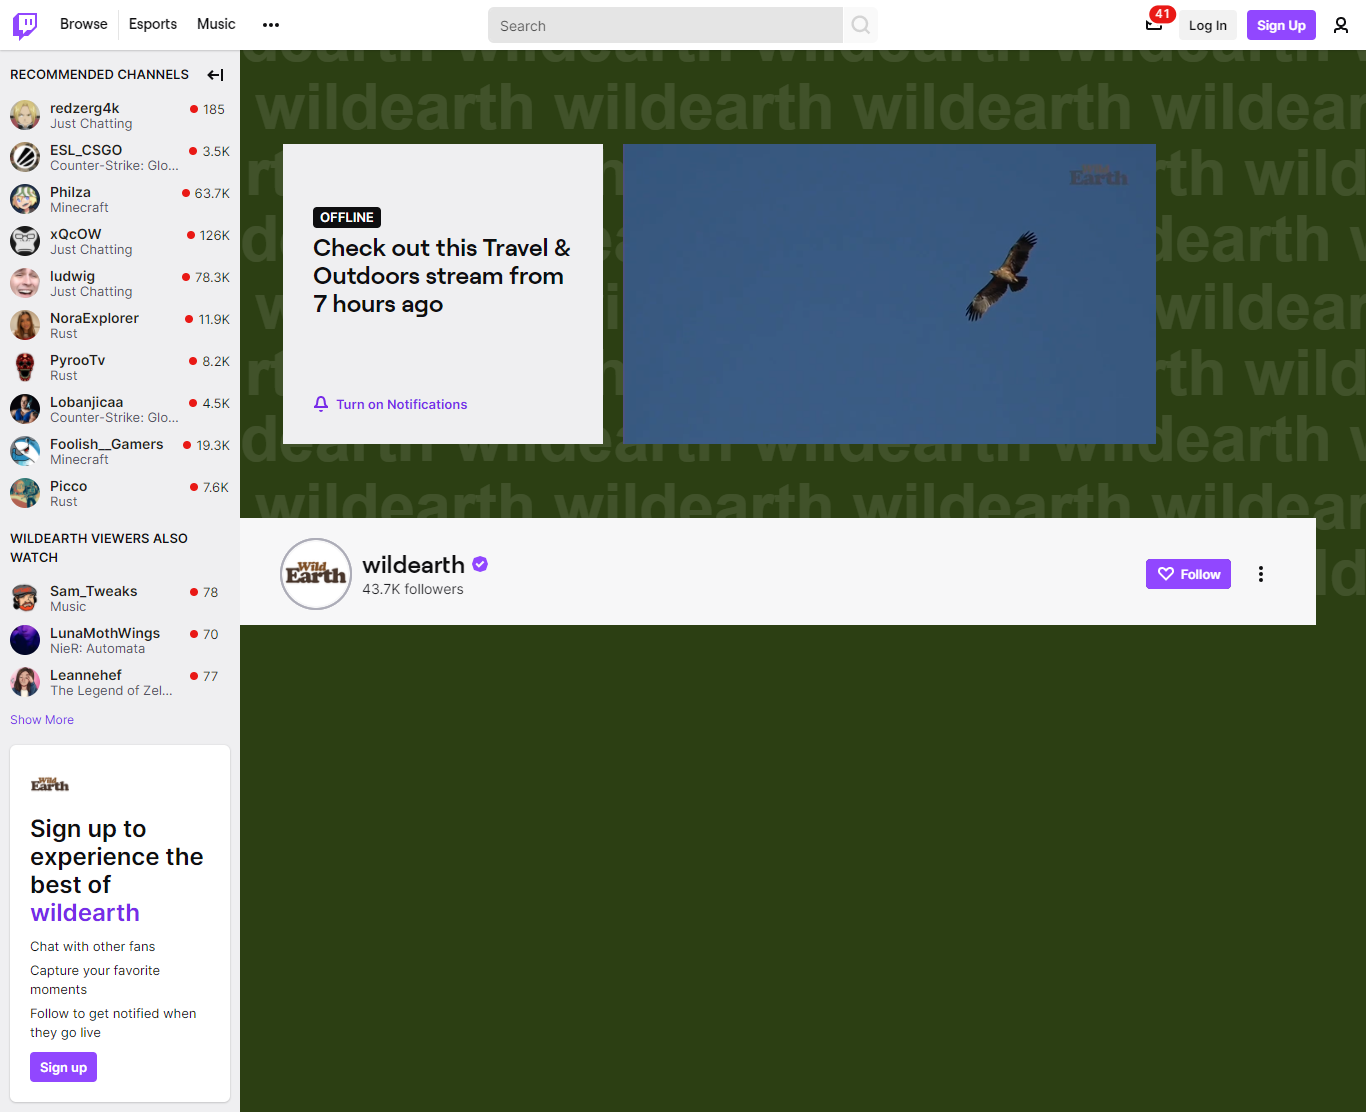Select Foolish__Gamers channel name
This screenshot has height=1112, width=1366.
point(107,444)
